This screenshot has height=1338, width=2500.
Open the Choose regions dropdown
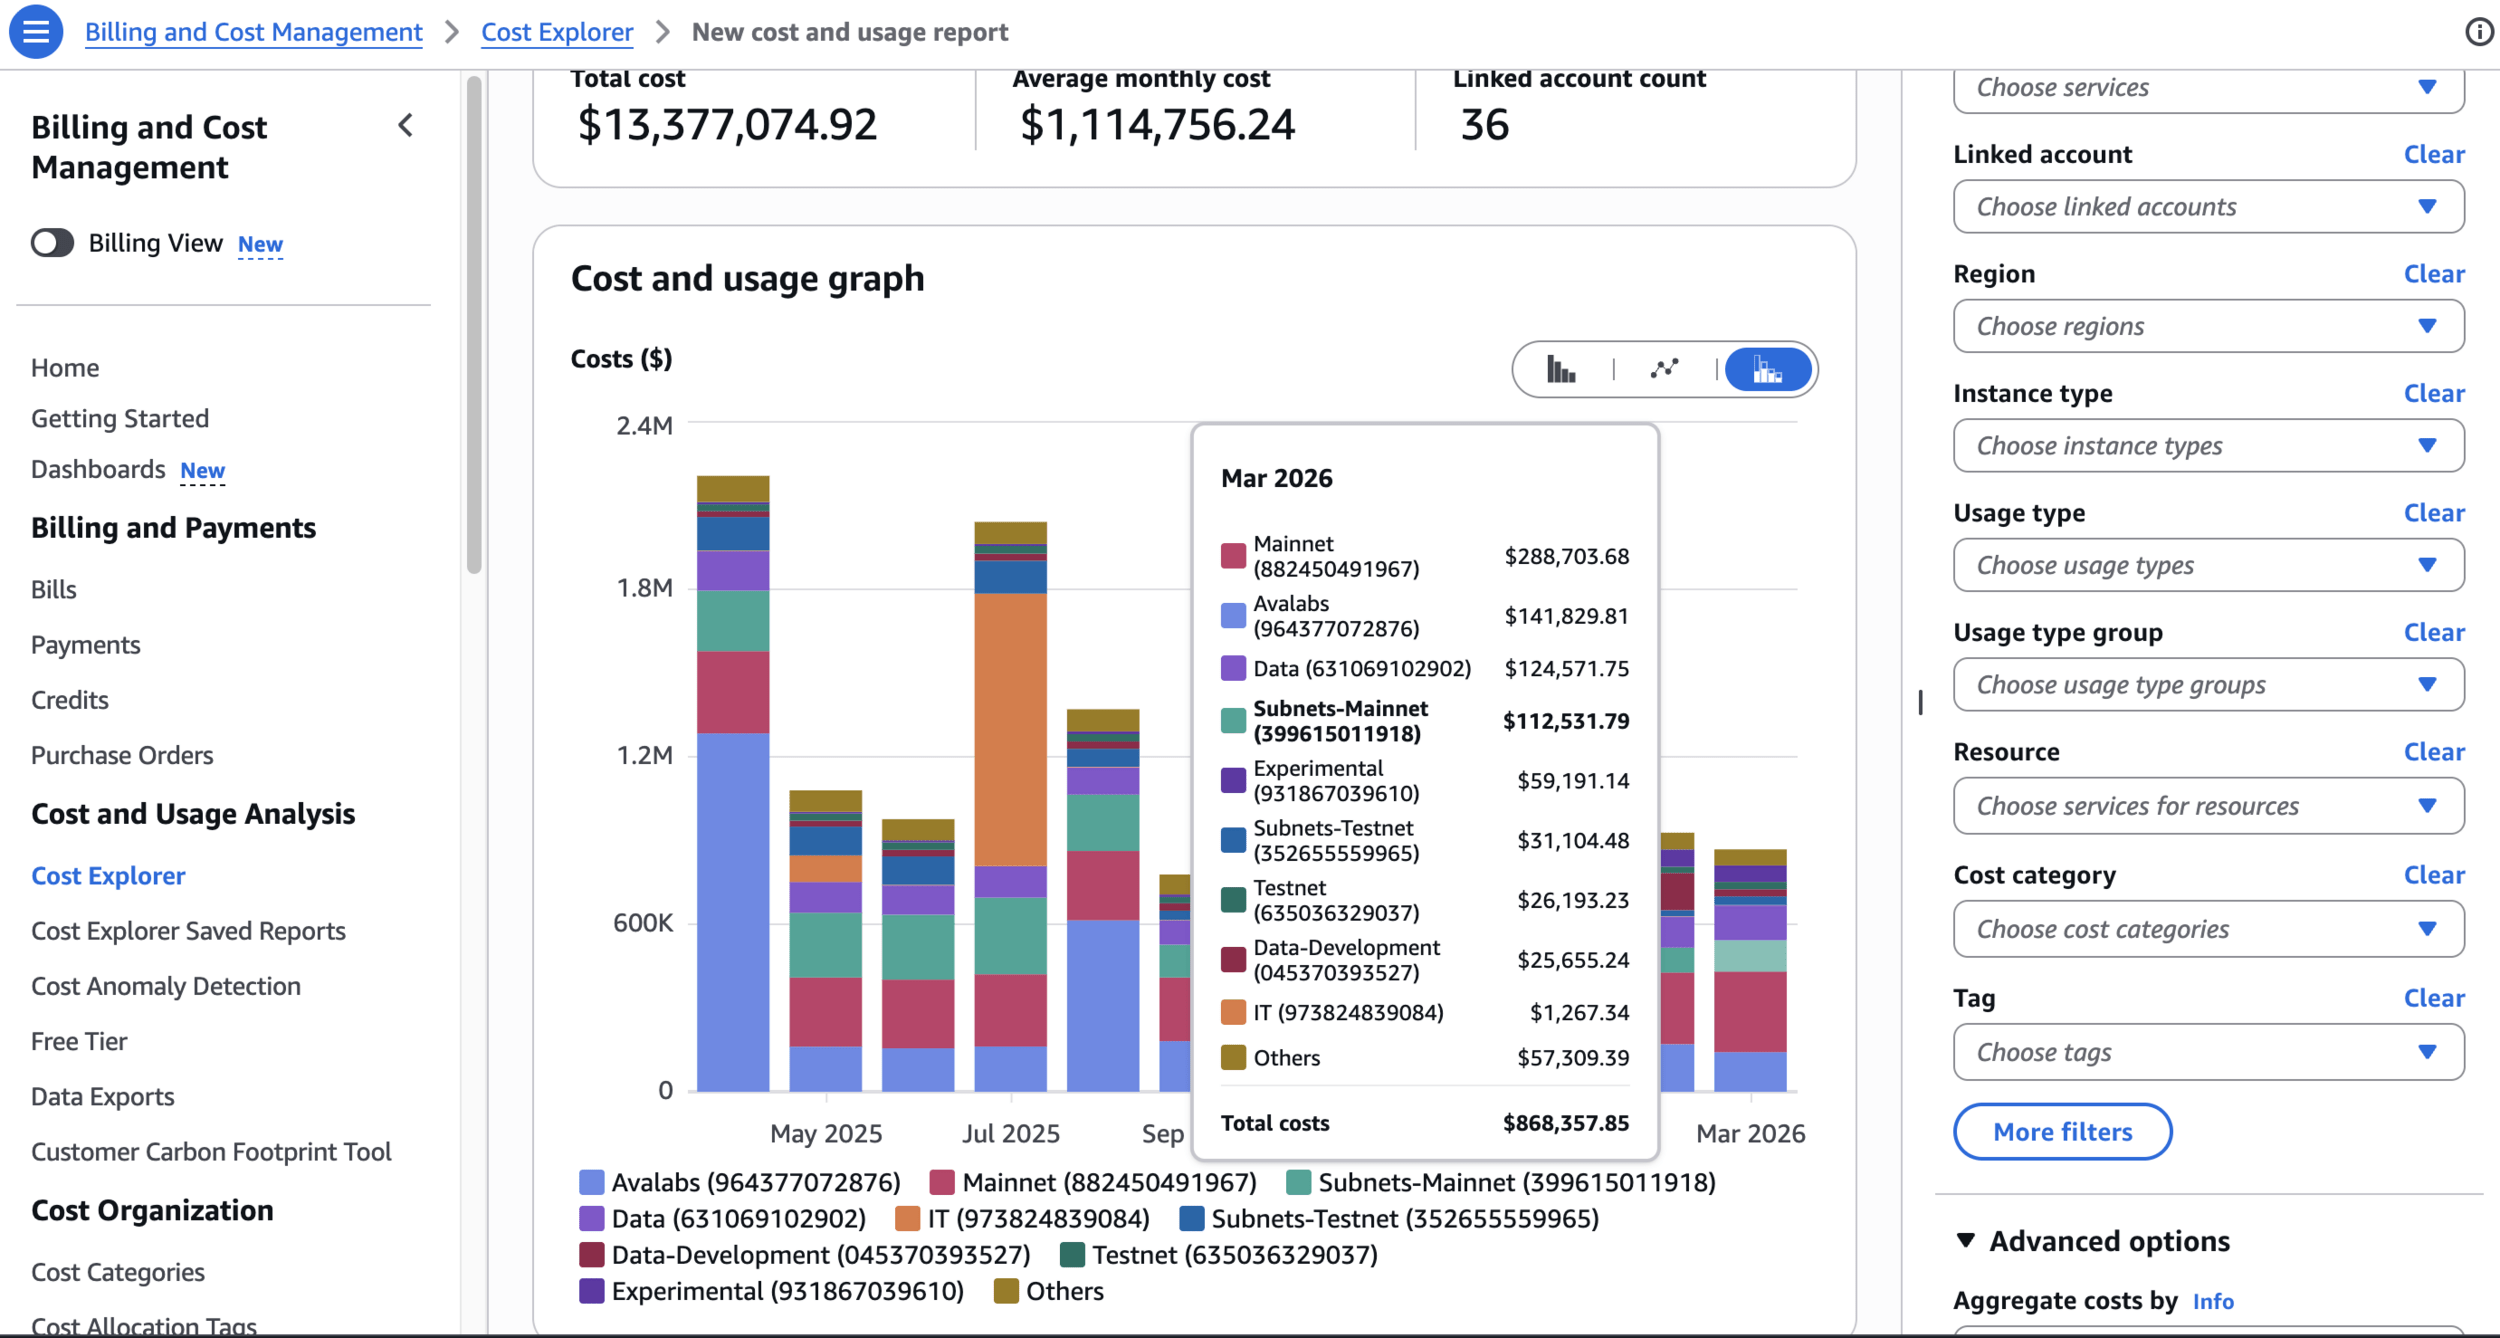2208,326
